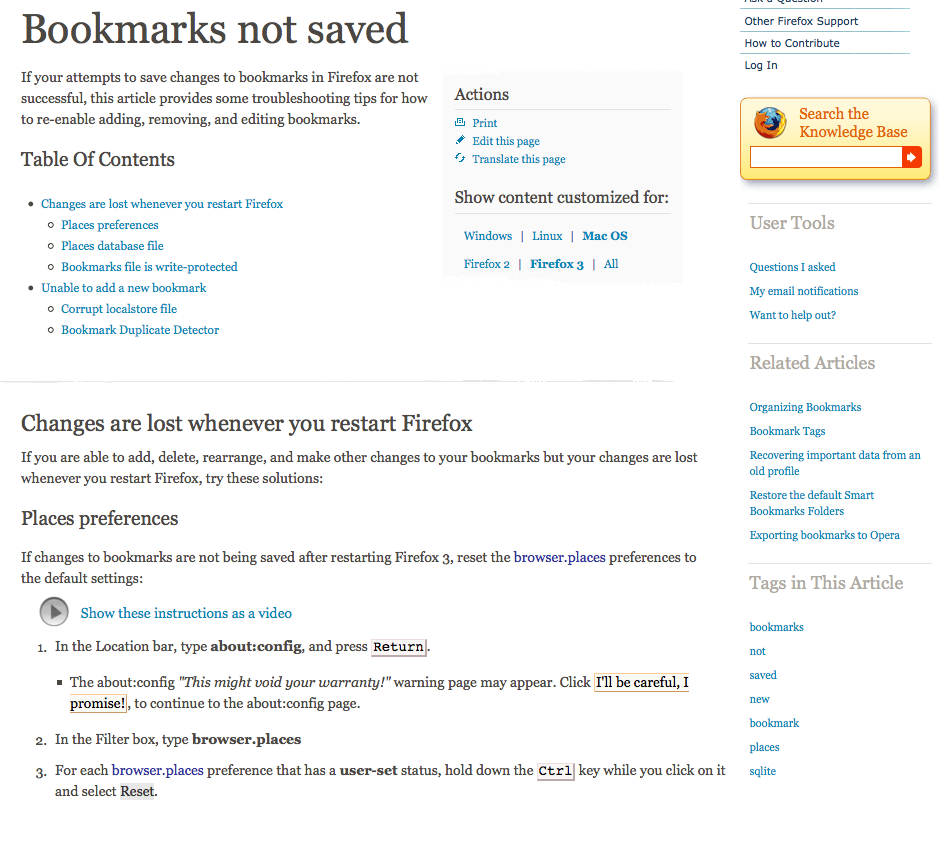This screenshot has width=939, height=850.
Task: Show content customized for Windows
Action: point(488,236)
